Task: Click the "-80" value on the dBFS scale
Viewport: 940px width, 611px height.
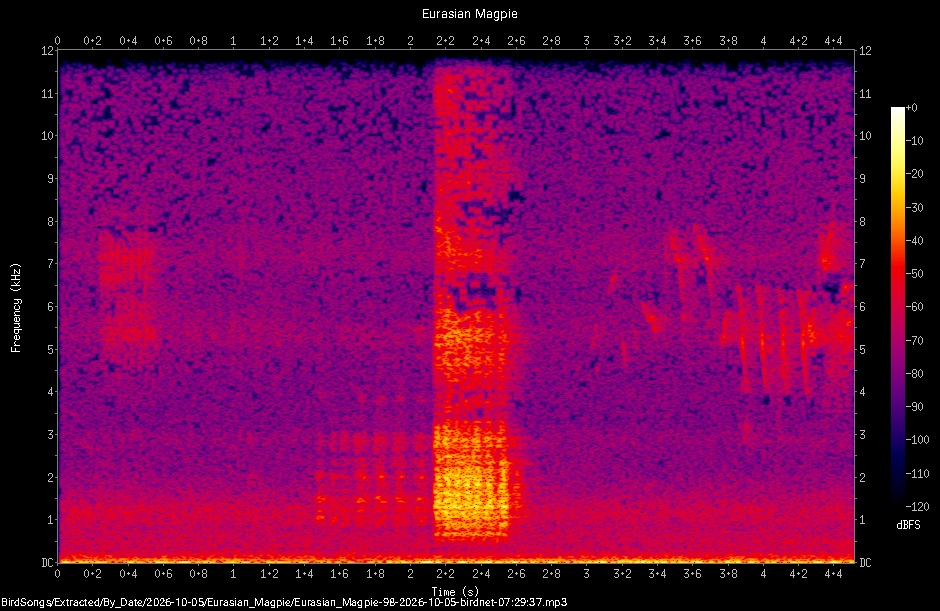Action: coord(914,374)
